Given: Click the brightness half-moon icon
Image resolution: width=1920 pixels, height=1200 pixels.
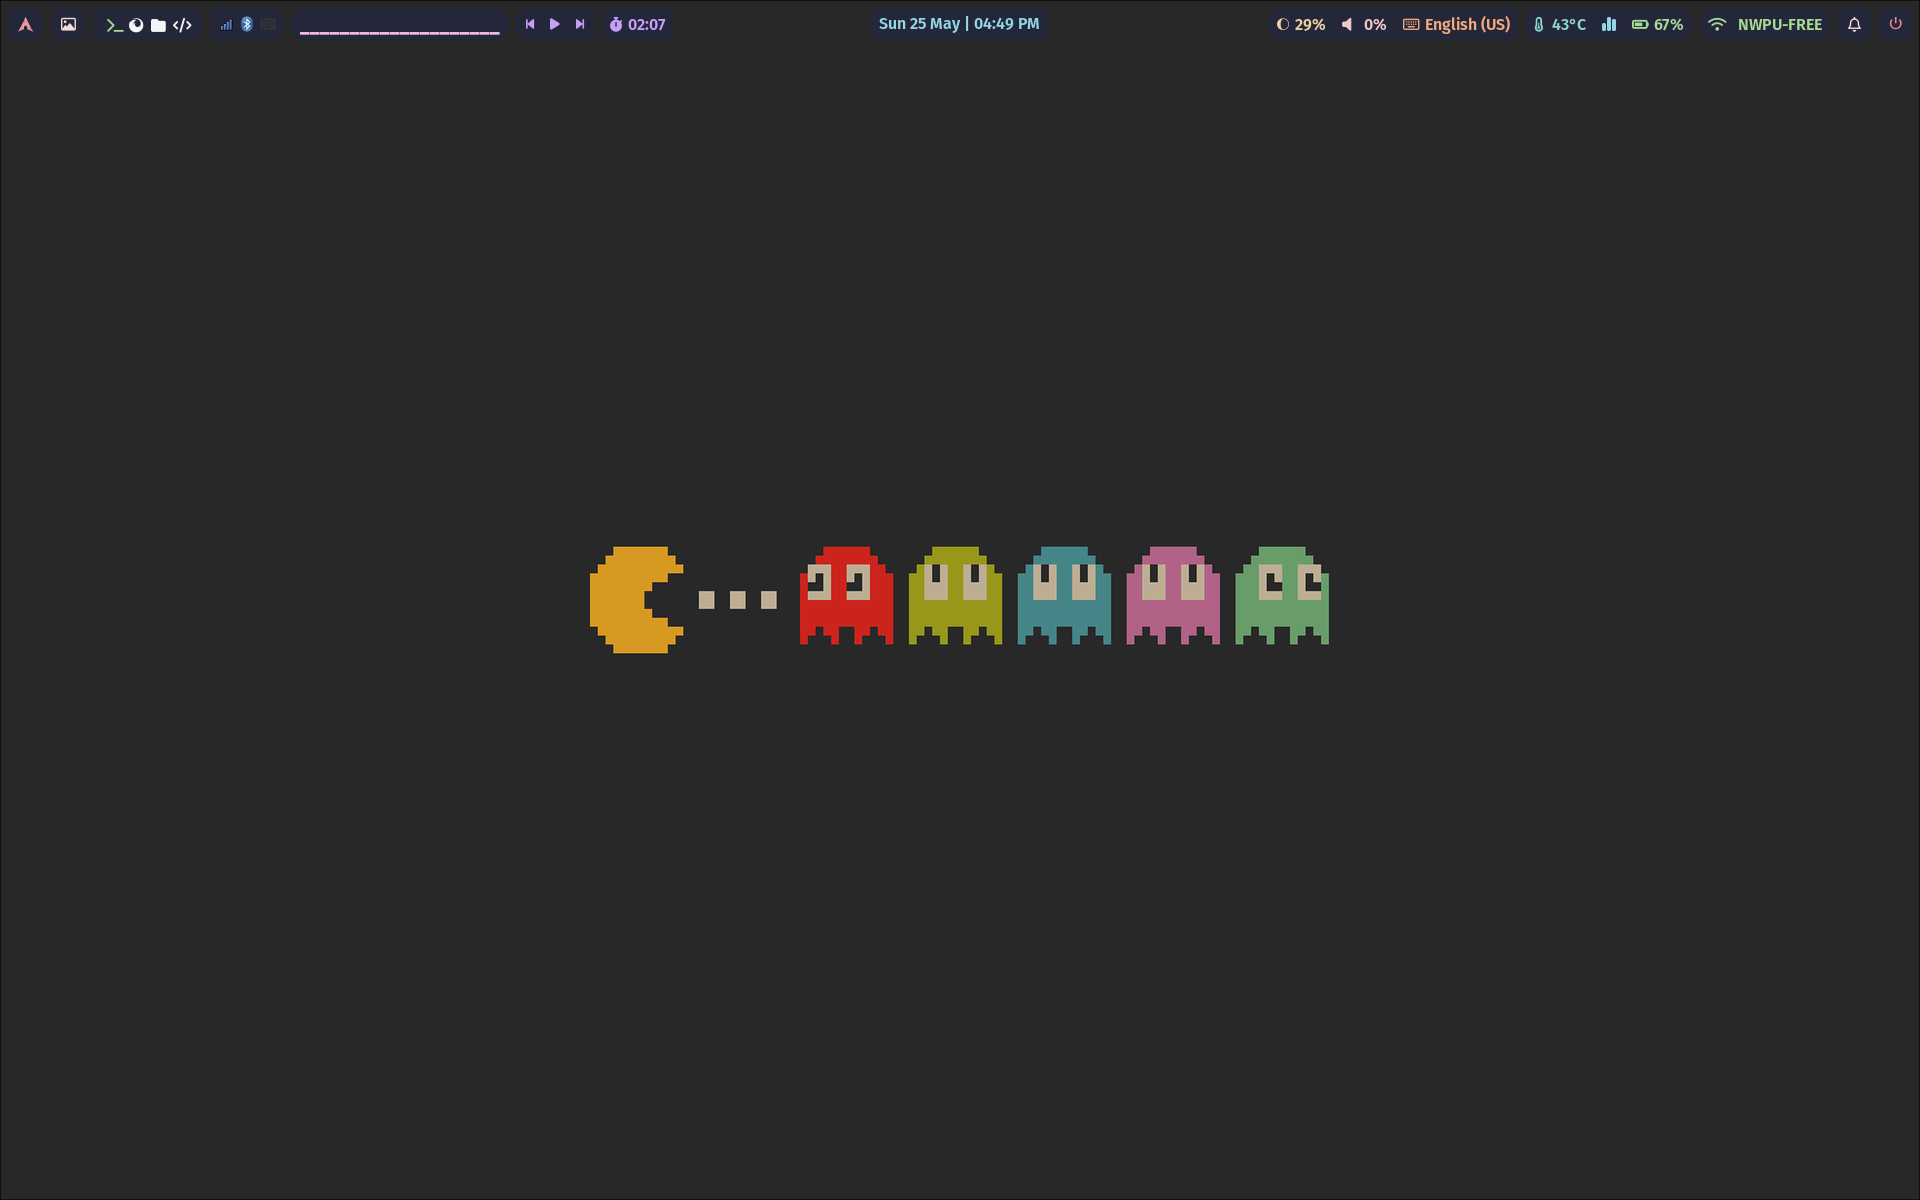Looking at the screenshot, I should (1282, 24).
